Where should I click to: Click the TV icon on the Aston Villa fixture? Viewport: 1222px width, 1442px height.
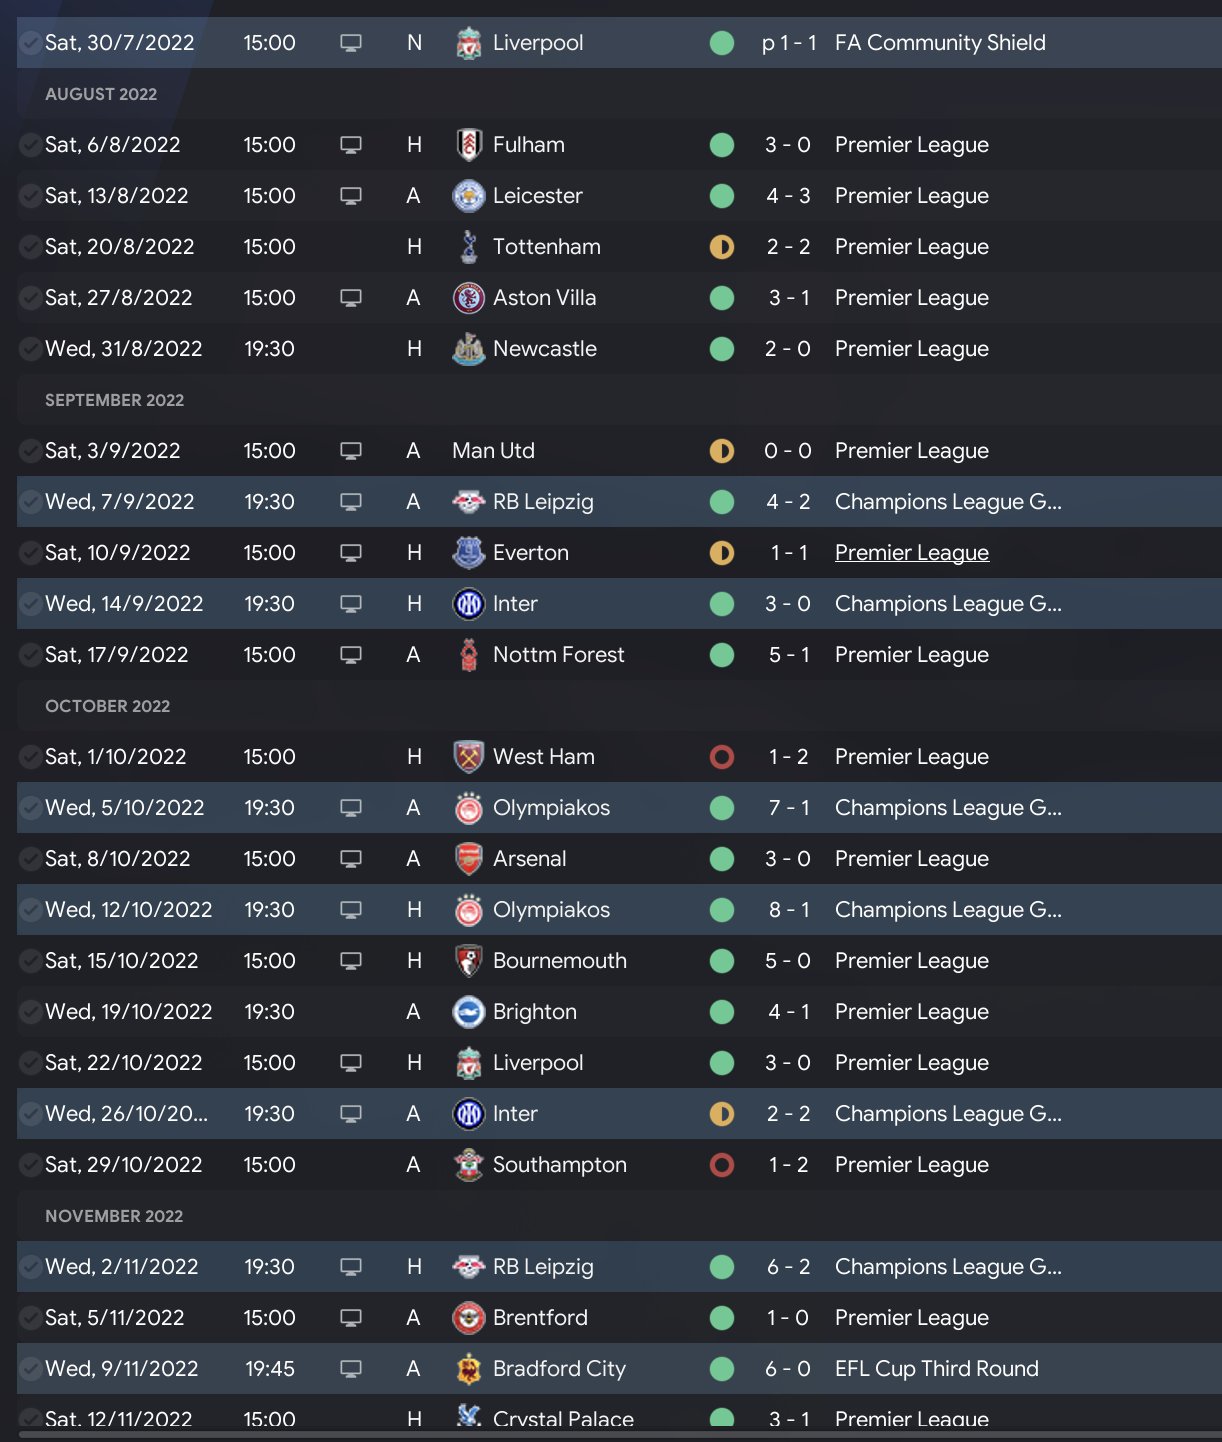[x=351, y=298]
